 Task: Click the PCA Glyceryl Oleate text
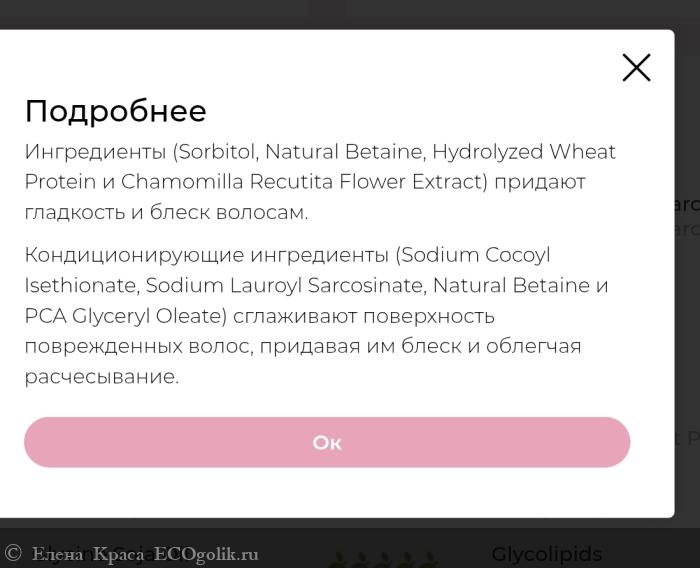pos(122,316)
